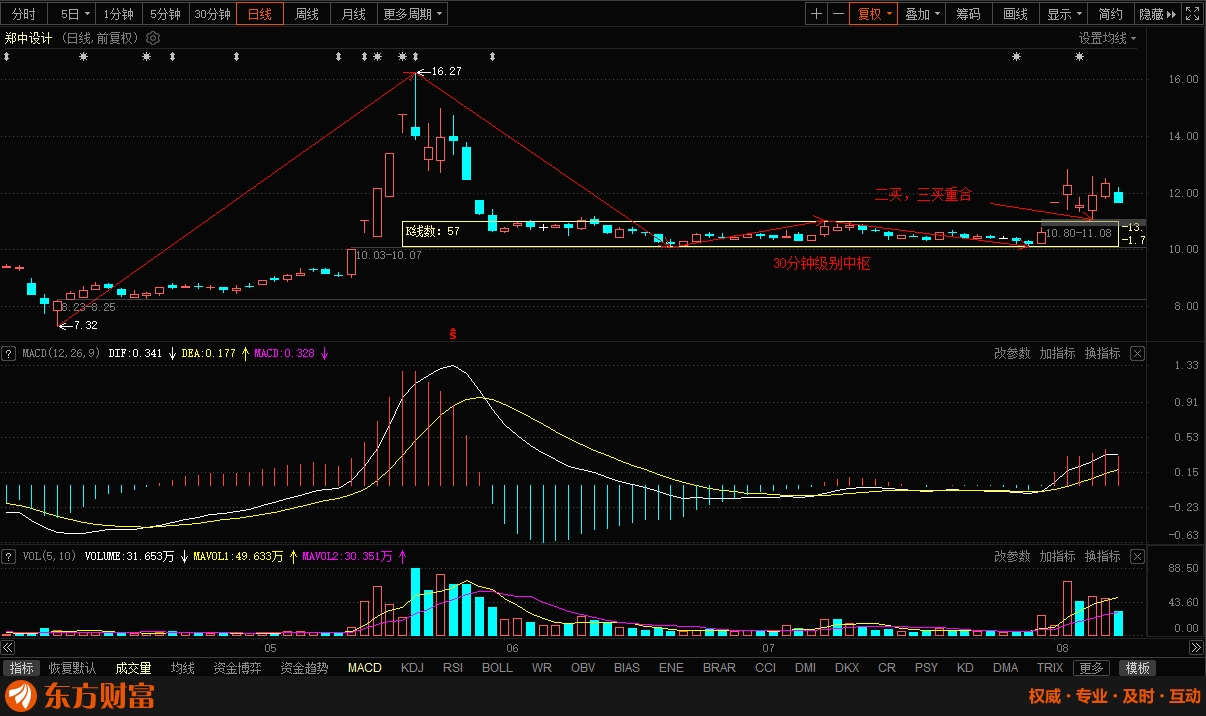This screenshot has height=716, width=1206.
Task: Select BRAR indicator
Action: tap(719, 668)
